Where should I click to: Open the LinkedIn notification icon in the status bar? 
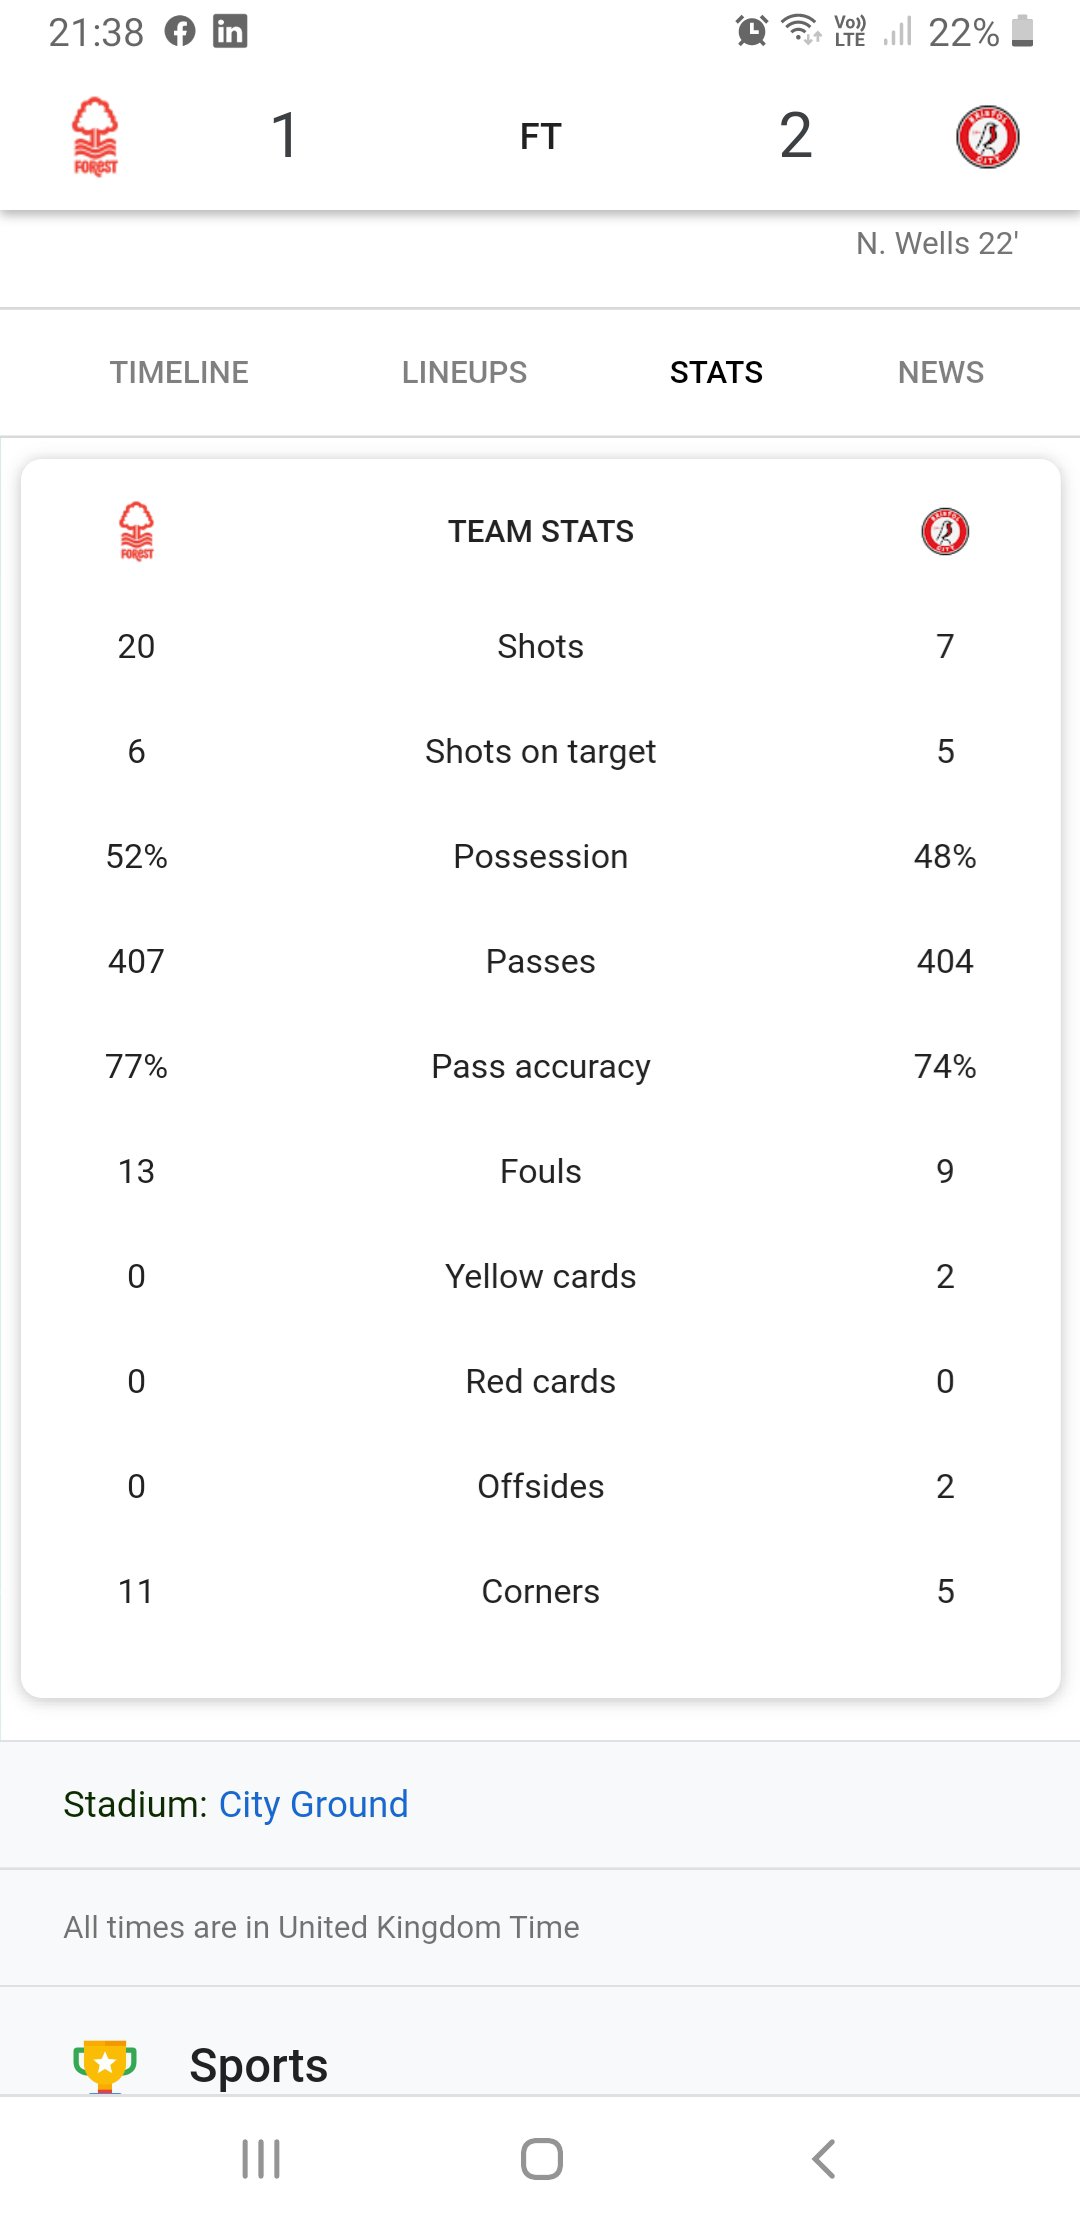230,32
